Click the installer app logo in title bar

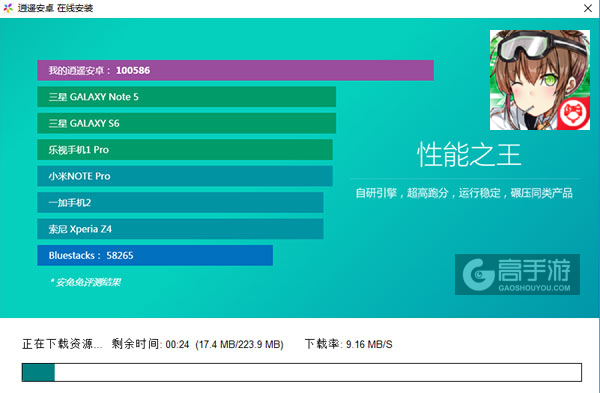[x=8, y=8]
